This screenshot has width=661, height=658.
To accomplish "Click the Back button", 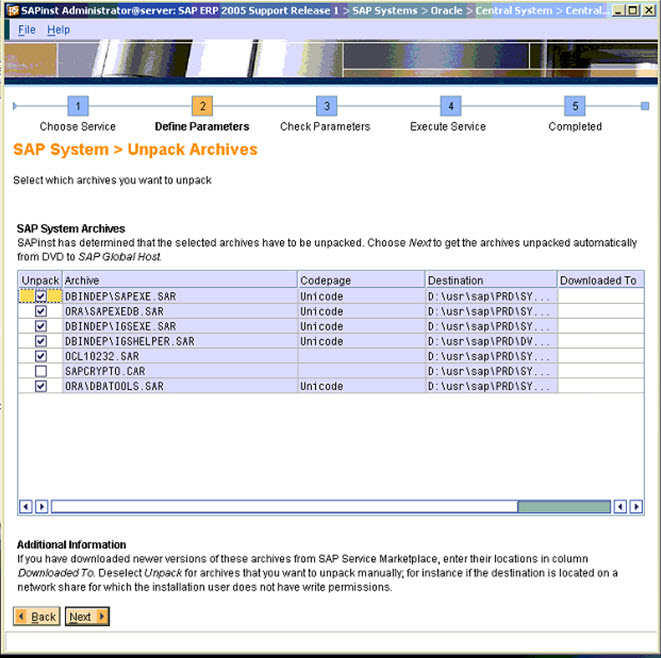I will 37,617.
